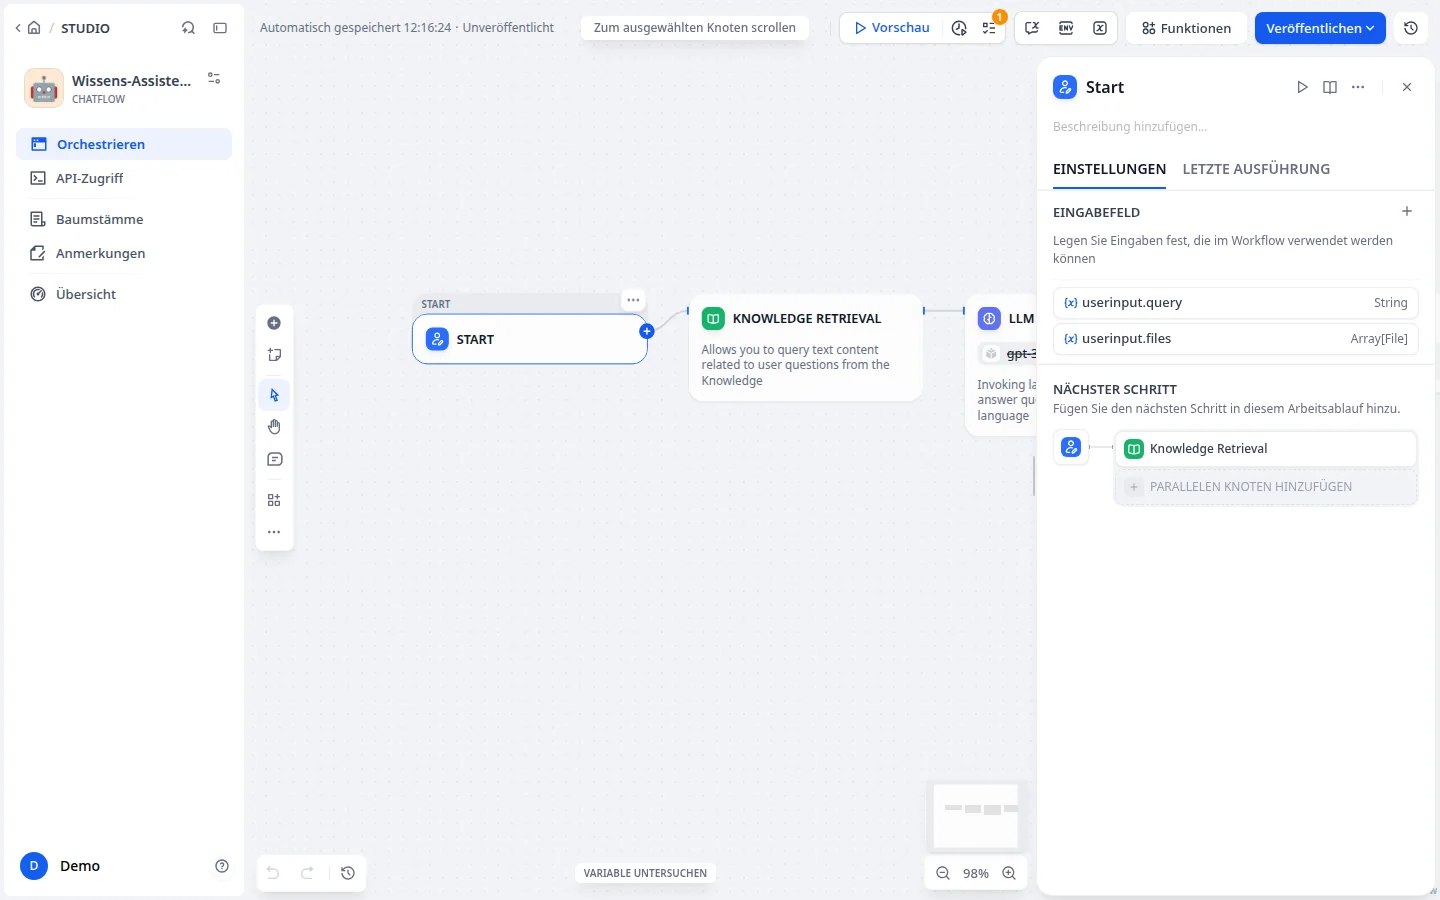Go to the Anmerkungen page
This screenshot has width=1440, height=900.
coord(124,253)
